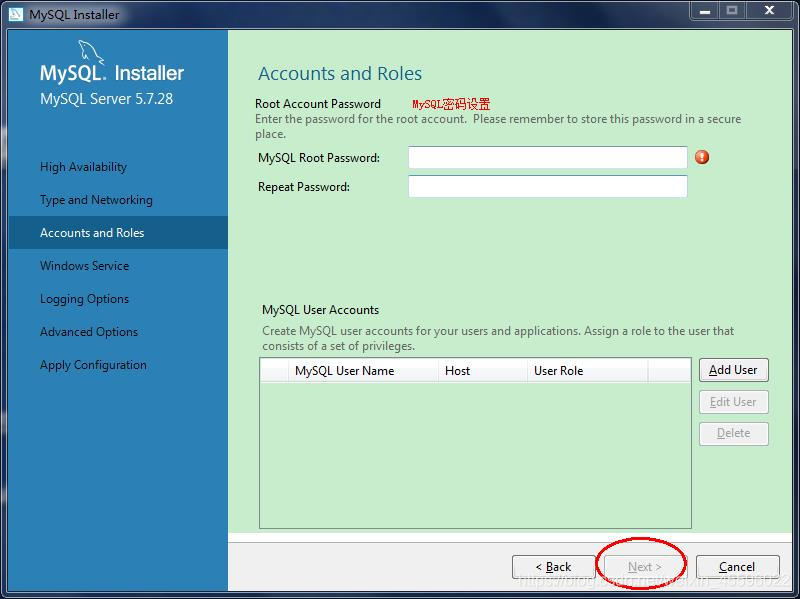Image resolution: width=800 pixels, height=599 pixels.
Task: Click the Accounts and Roles heading
Action: (340, 73)
